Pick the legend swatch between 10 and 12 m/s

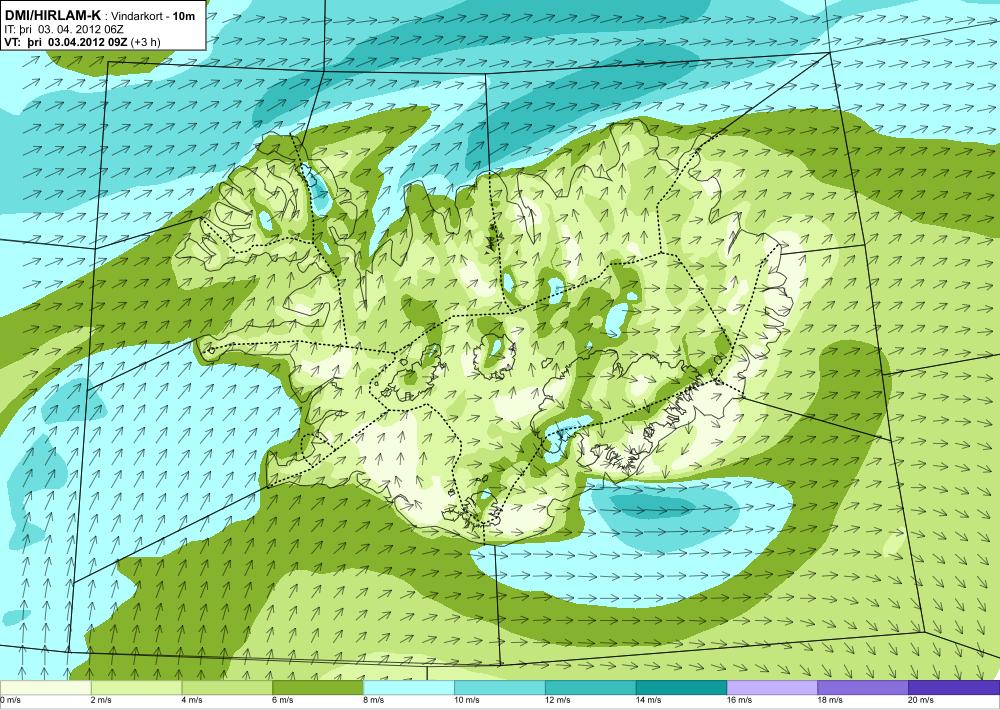pyautogui.click(x=499, y=688)
